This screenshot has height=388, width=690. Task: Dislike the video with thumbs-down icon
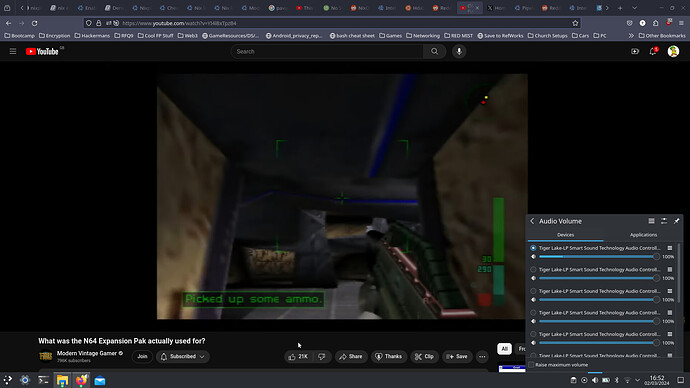tap(322, 356)
